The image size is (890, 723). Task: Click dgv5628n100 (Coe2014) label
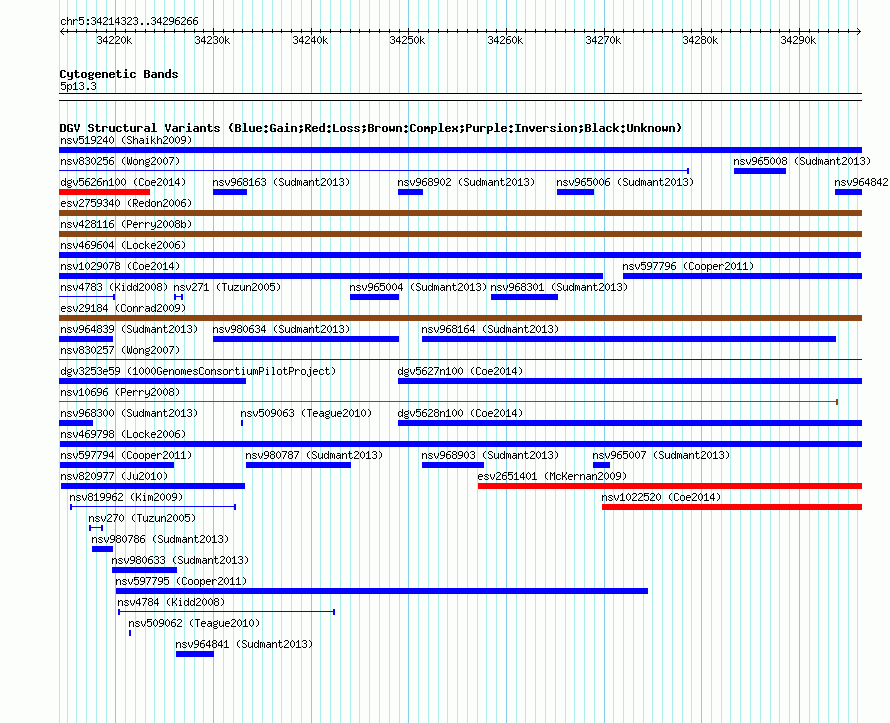460,413
